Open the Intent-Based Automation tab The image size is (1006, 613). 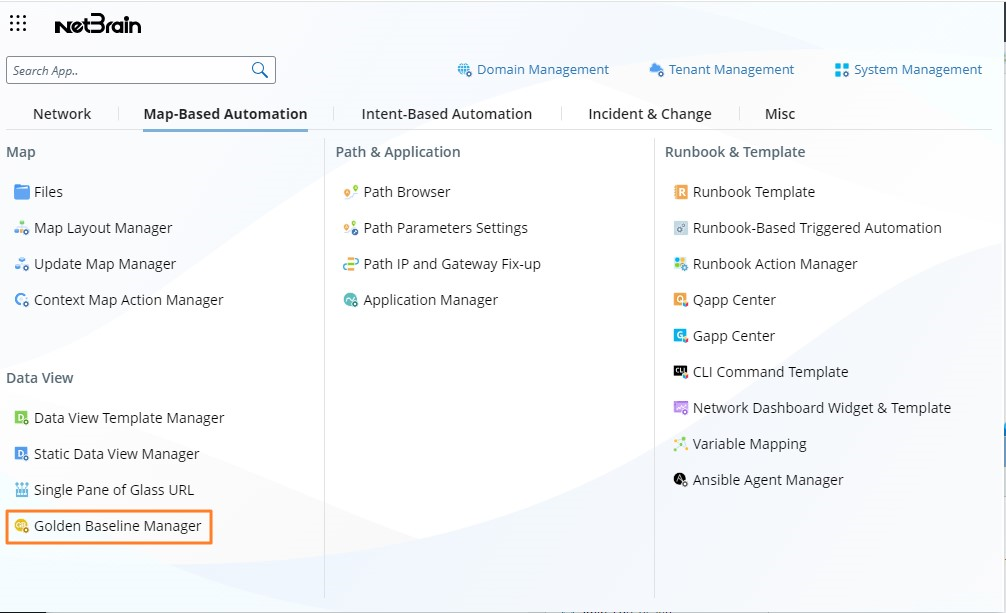tap(446, 114)
